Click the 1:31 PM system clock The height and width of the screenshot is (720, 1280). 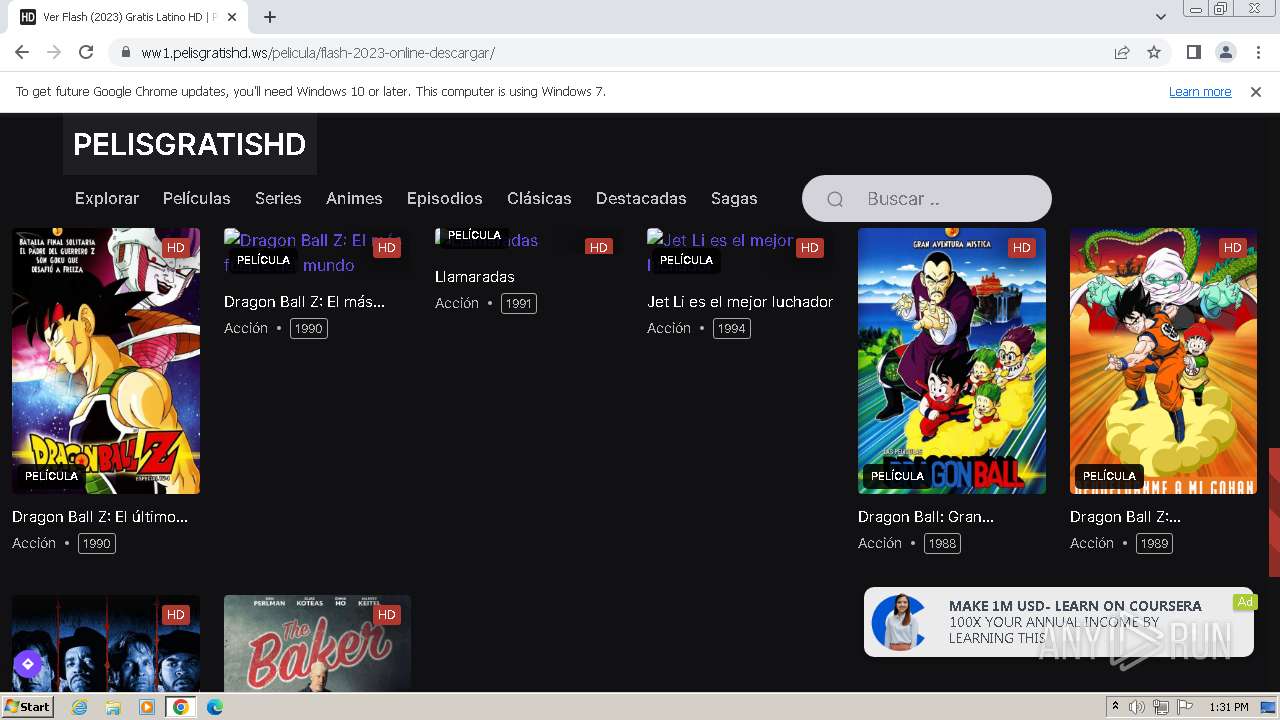tap(1229, 707)
